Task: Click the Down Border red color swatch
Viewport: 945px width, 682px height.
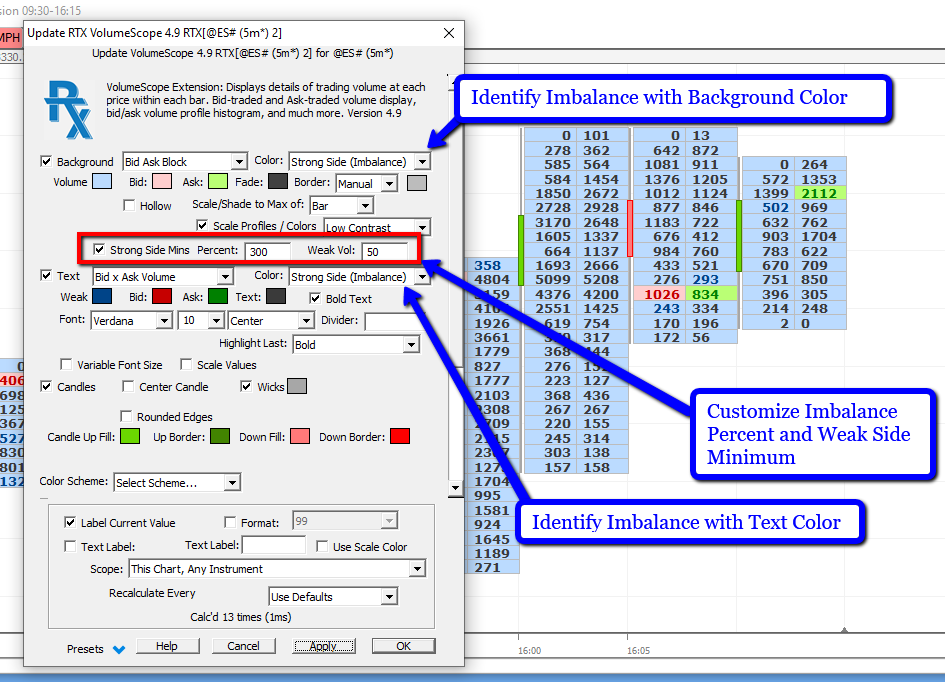Action: (x=400, y=437)
